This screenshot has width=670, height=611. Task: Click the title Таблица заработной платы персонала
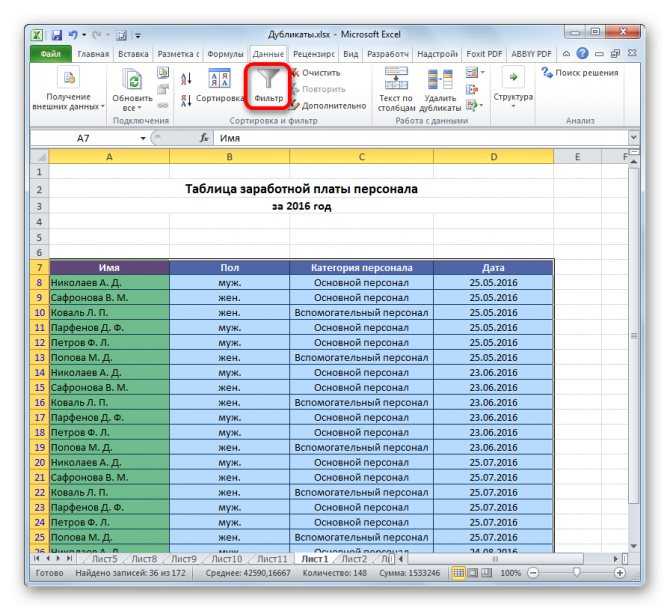pyautogui.click(x=301, y=189)
